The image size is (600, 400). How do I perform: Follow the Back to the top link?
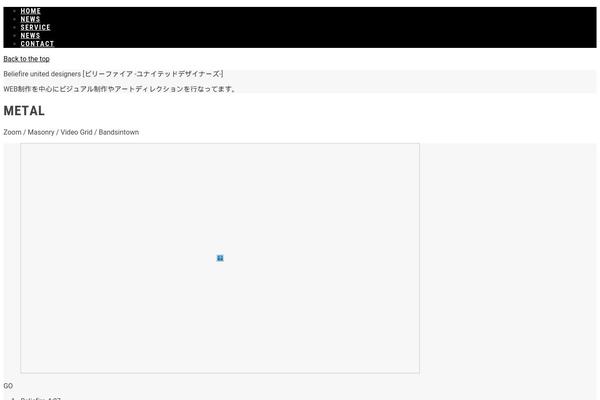[26, 59]
